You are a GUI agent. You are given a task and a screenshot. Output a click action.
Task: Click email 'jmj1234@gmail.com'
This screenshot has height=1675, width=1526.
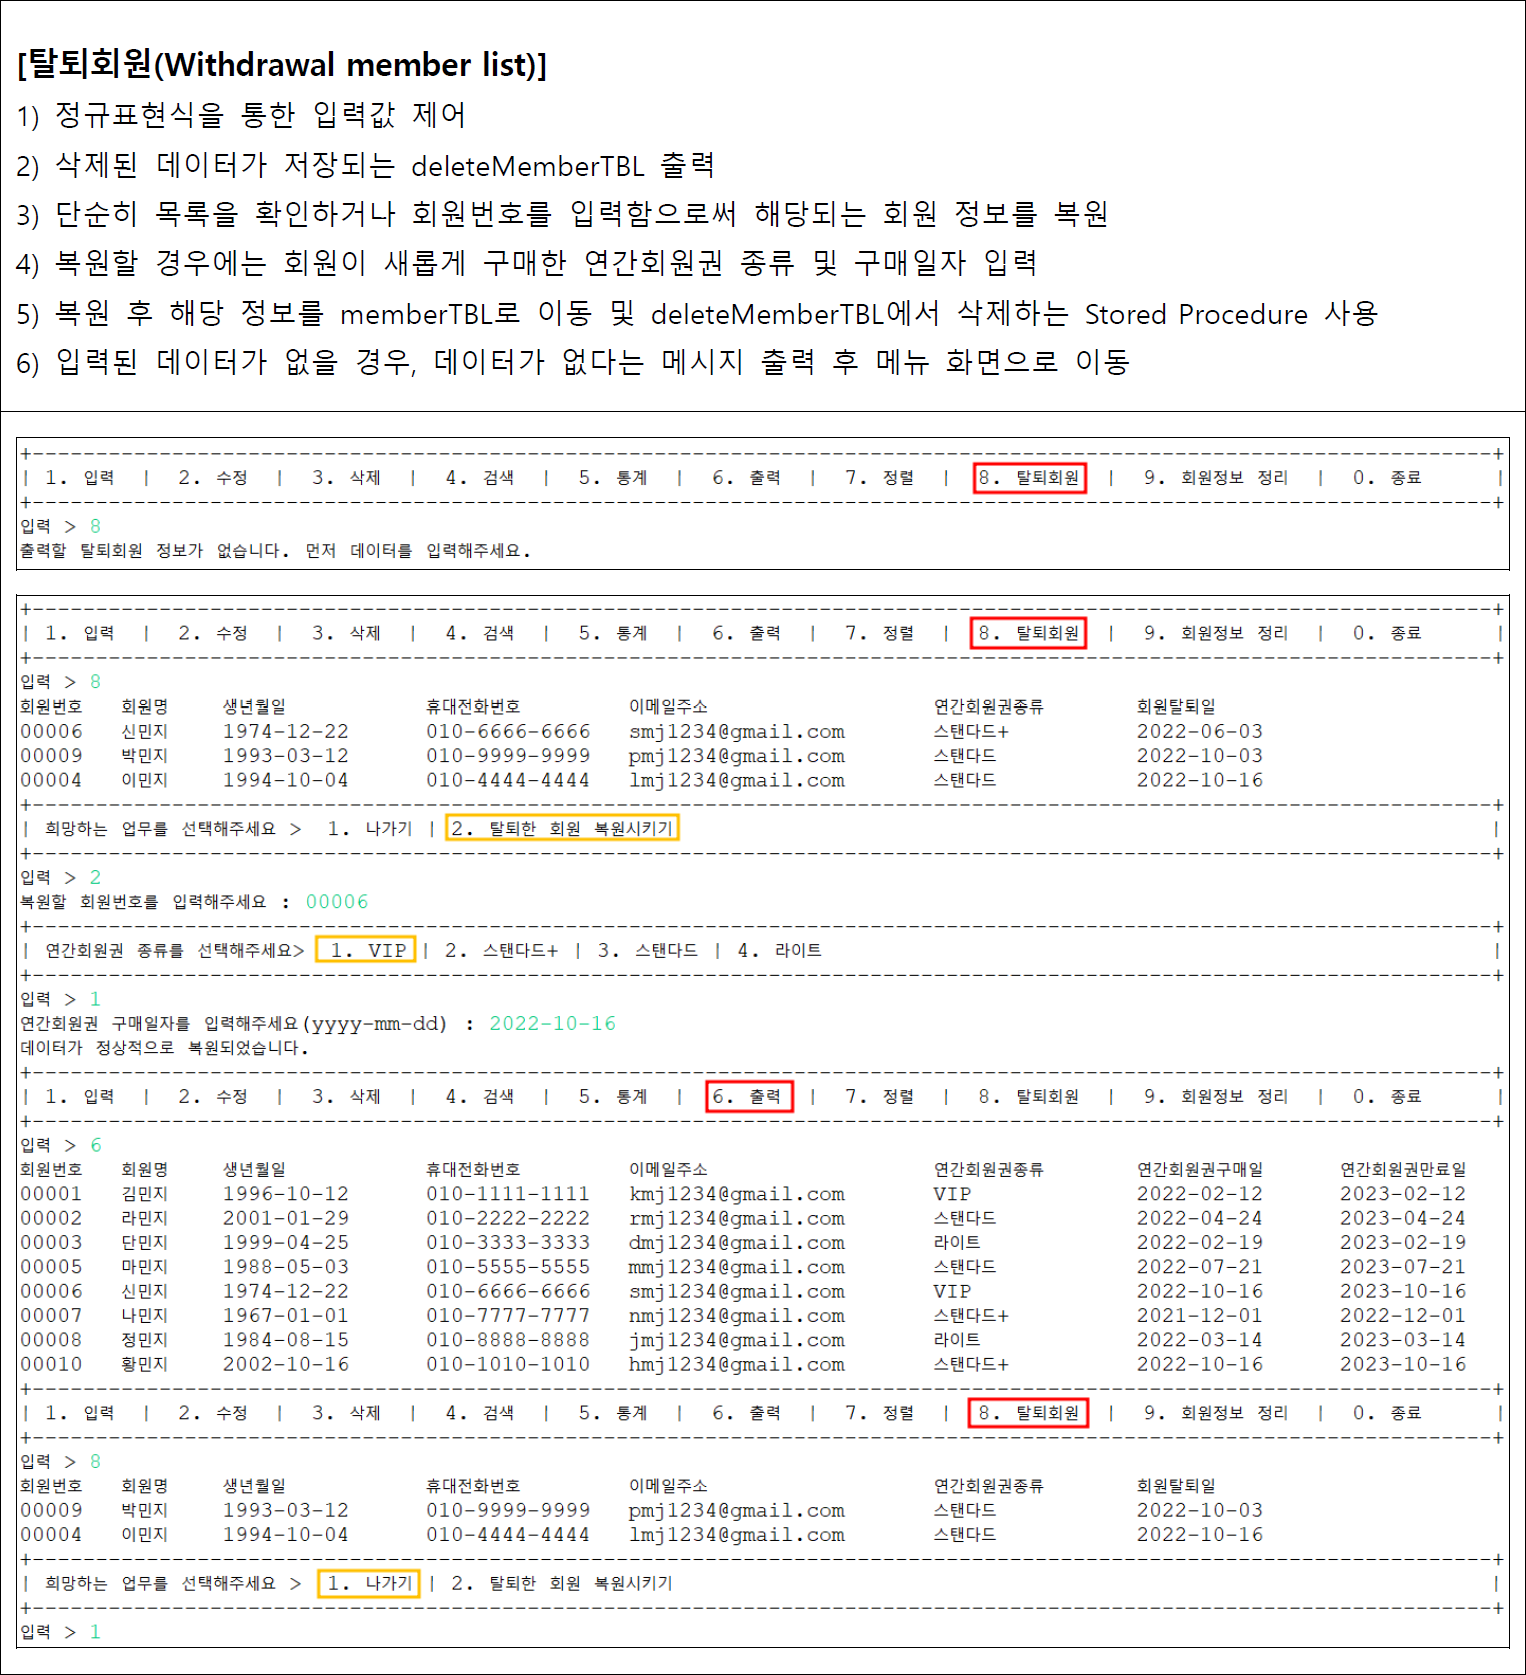pyautogui.click(x=737, y=1340)
